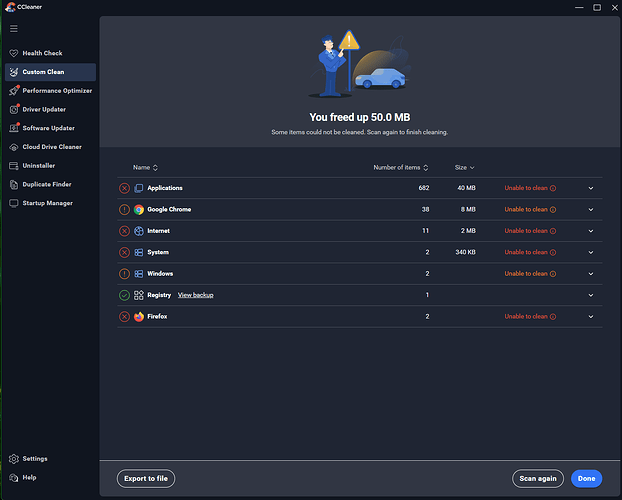Click Unable to clean on System row

(526, 252)
